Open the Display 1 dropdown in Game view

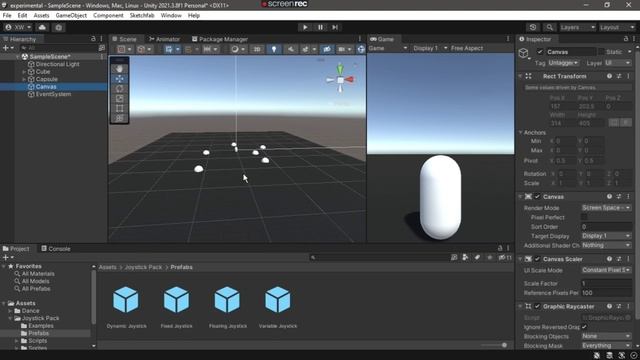pyautogui.click(x=430, y=48)
